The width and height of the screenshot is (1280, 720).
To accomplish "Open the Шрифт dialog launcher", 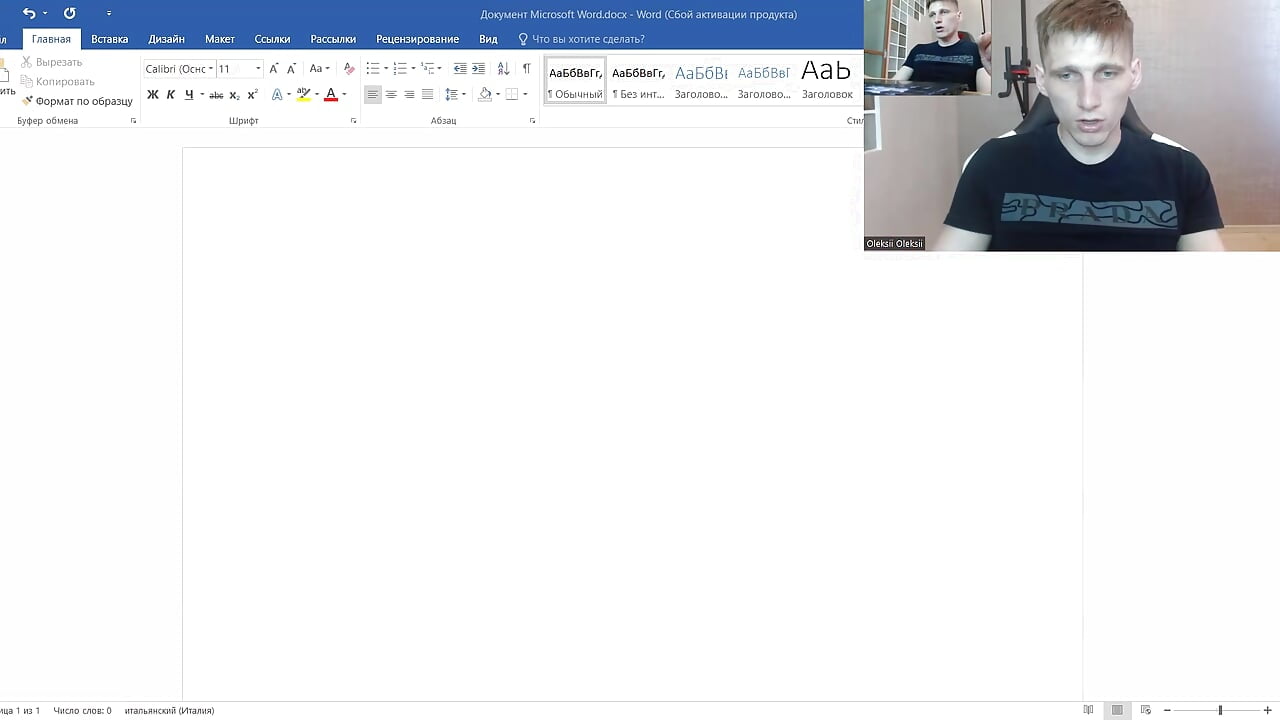I will pos(353,121).
